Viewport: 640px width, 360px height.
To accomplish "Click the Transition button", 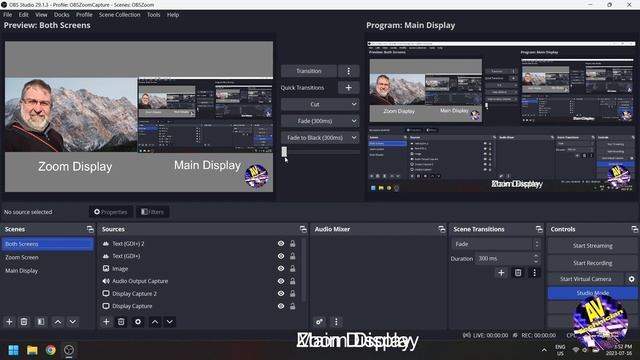I will pyautogui.click(x=309, y=71).
